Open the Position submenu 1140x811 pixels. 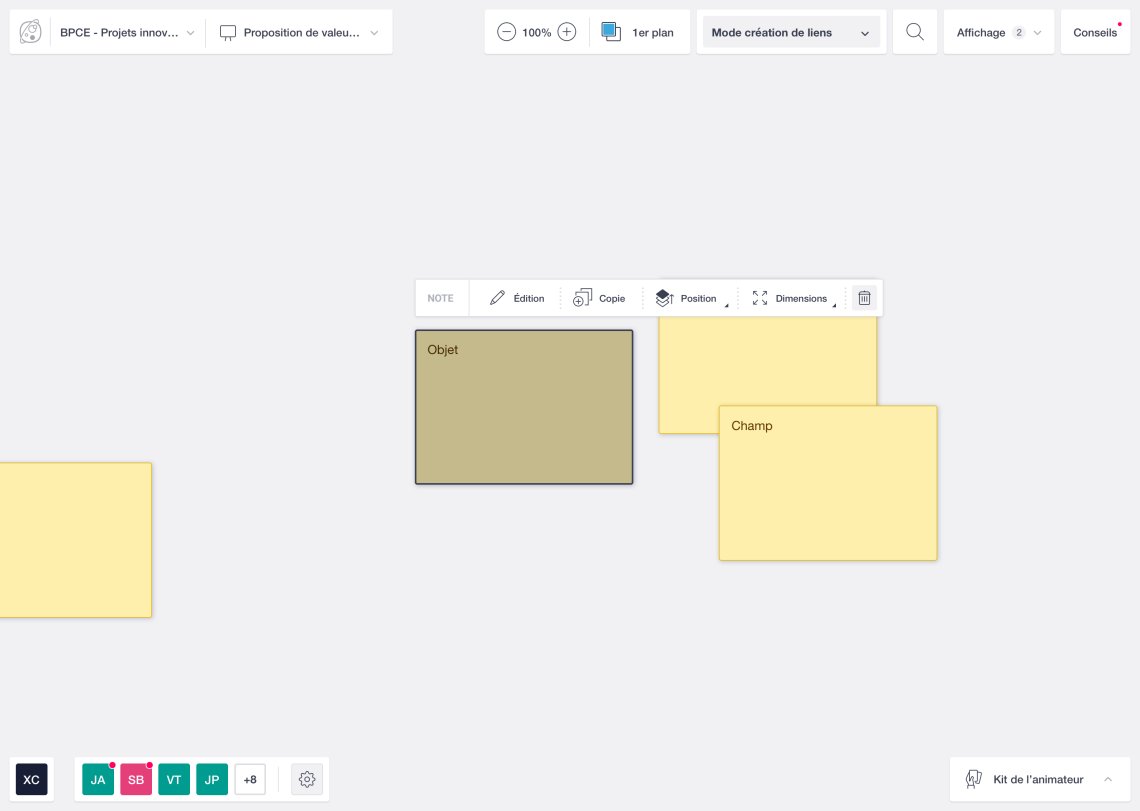coord(690,298)
